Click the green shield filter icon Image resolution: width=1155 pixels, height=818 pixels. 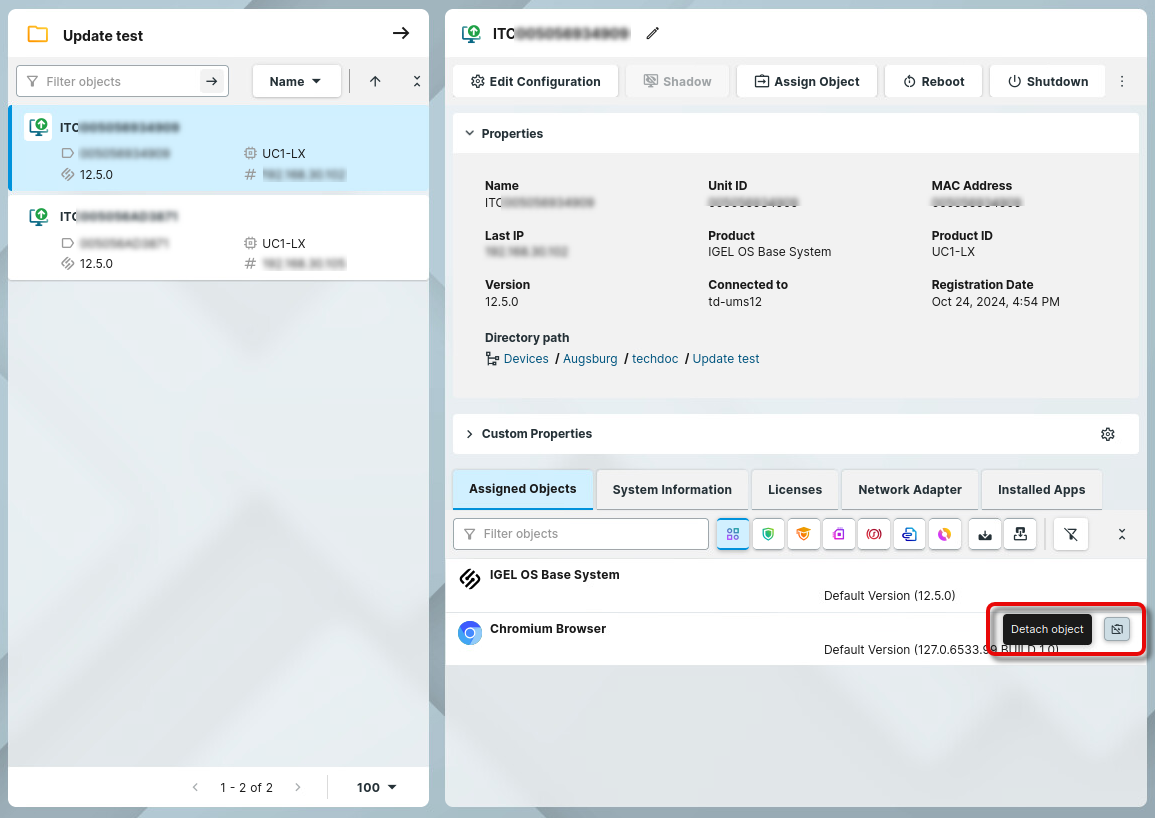[768, 534]
